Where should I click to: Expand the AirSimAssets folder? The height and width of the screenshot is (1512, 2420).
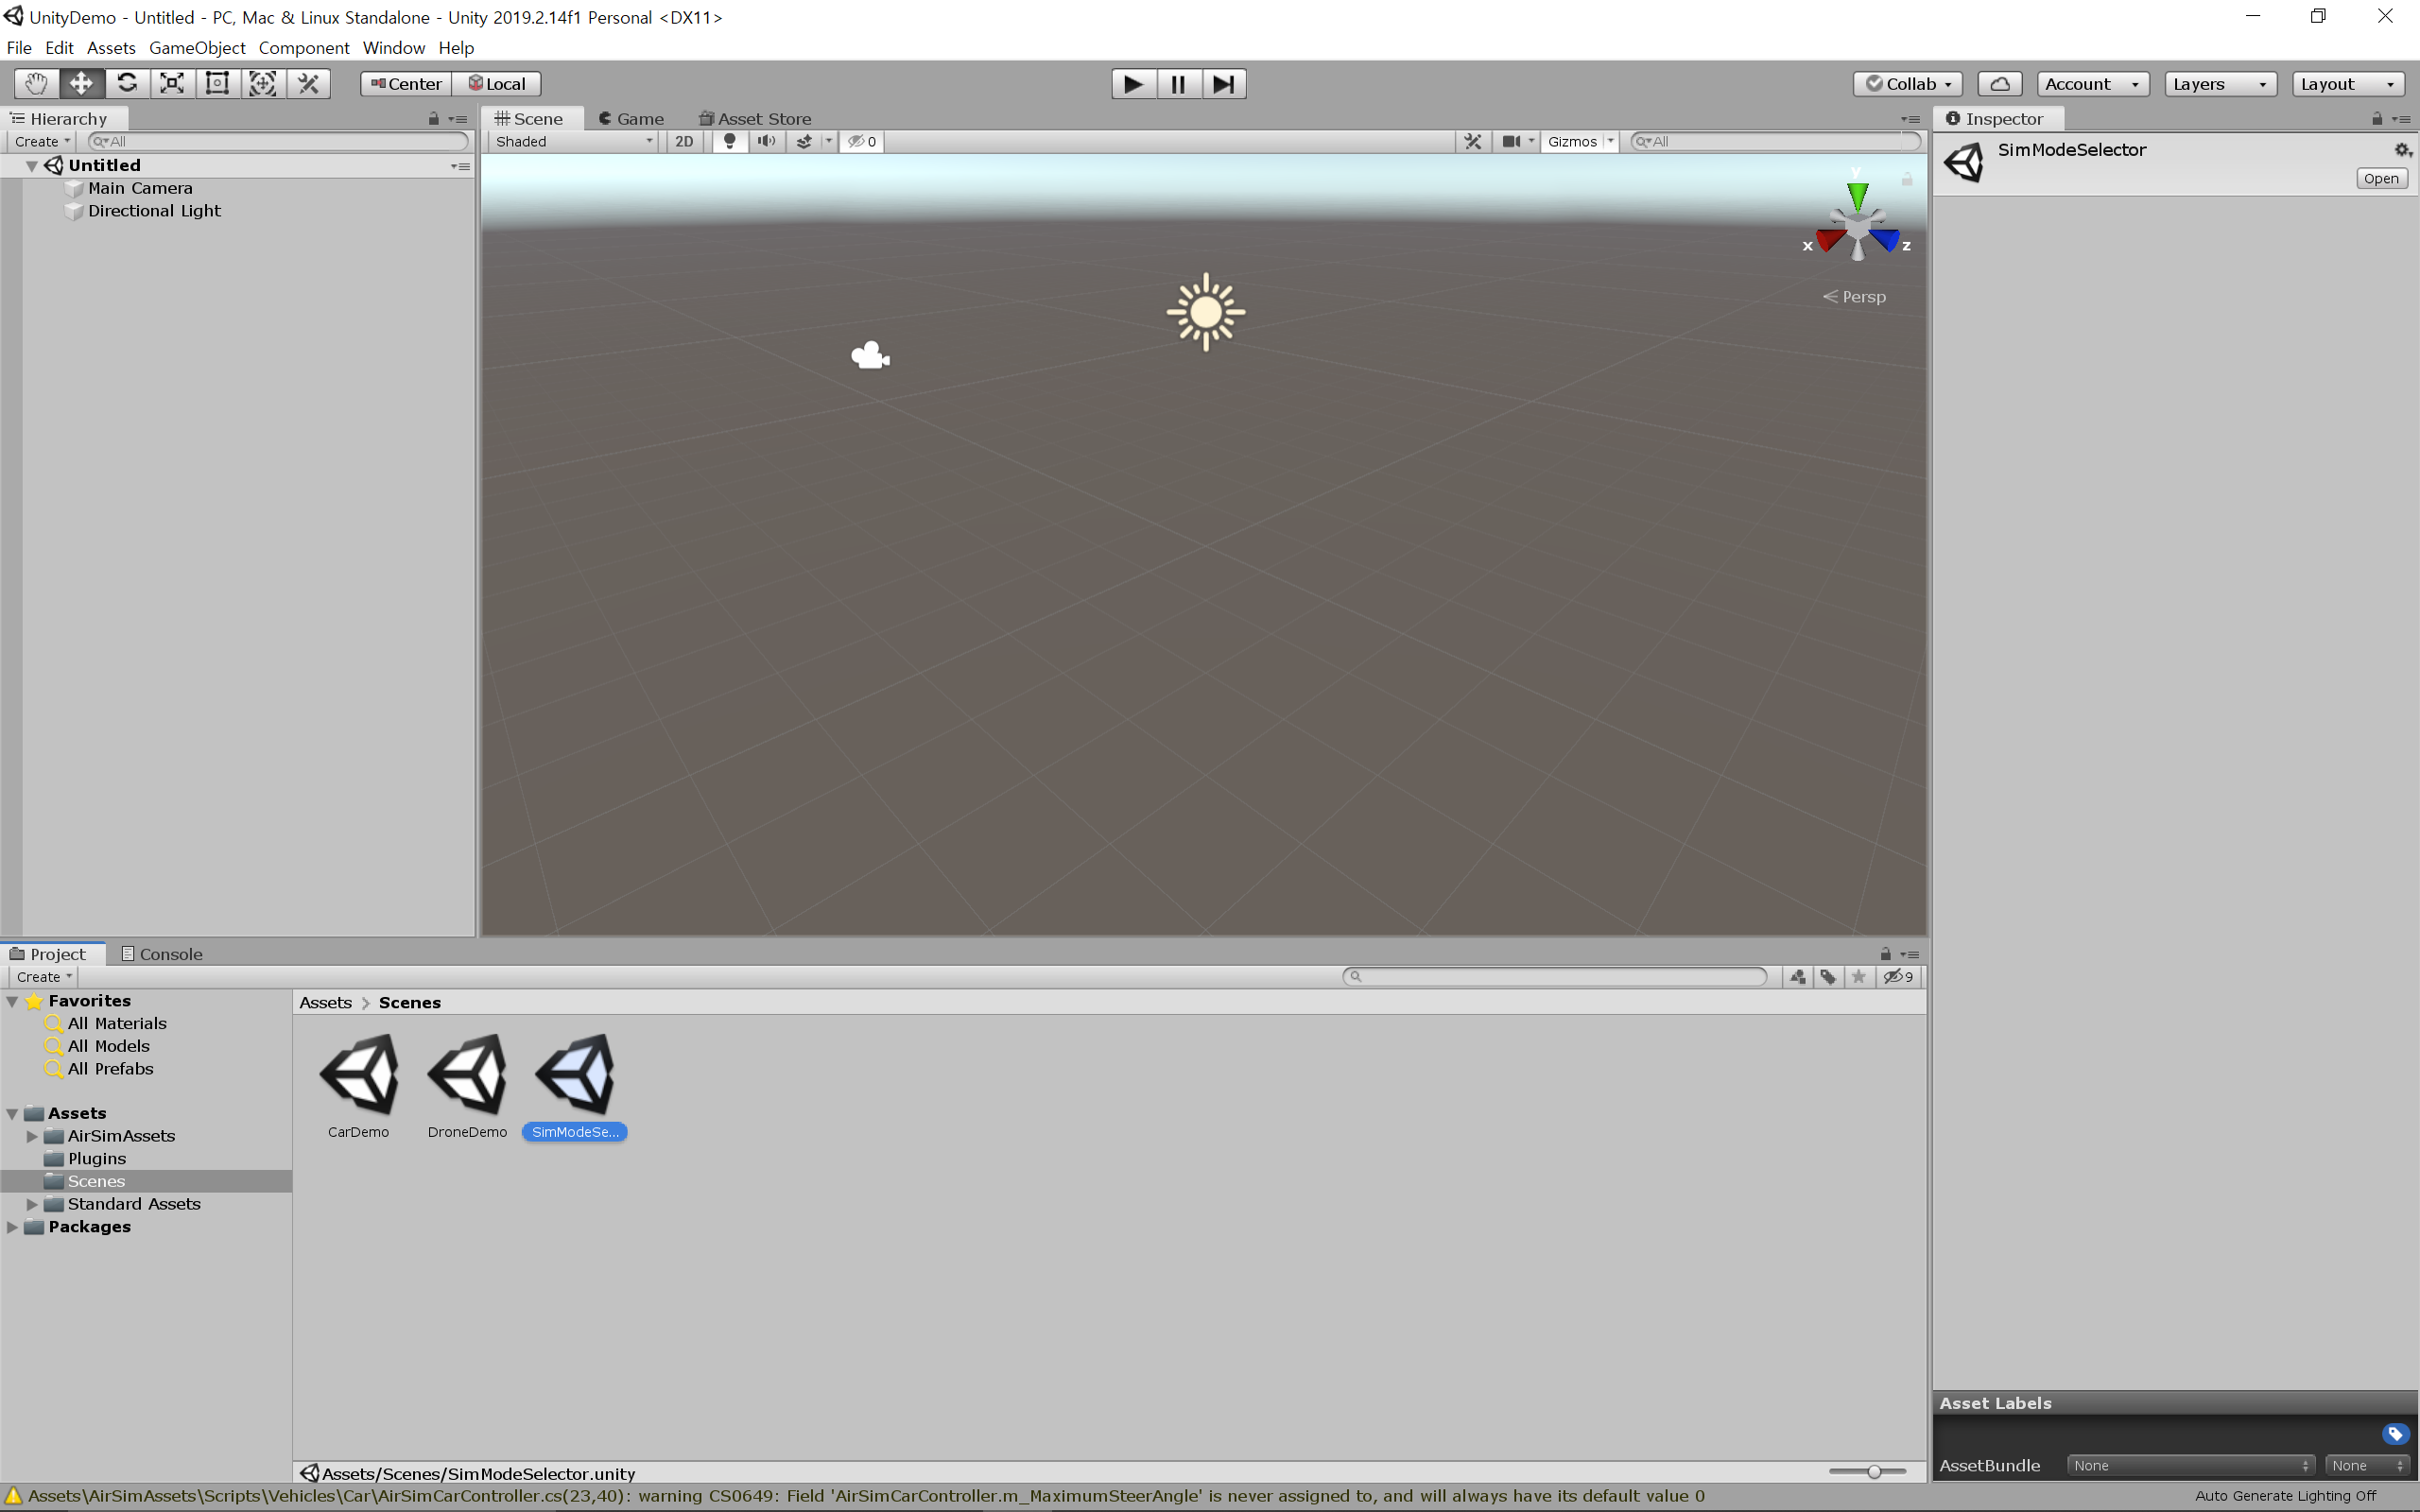(31, 1136)
